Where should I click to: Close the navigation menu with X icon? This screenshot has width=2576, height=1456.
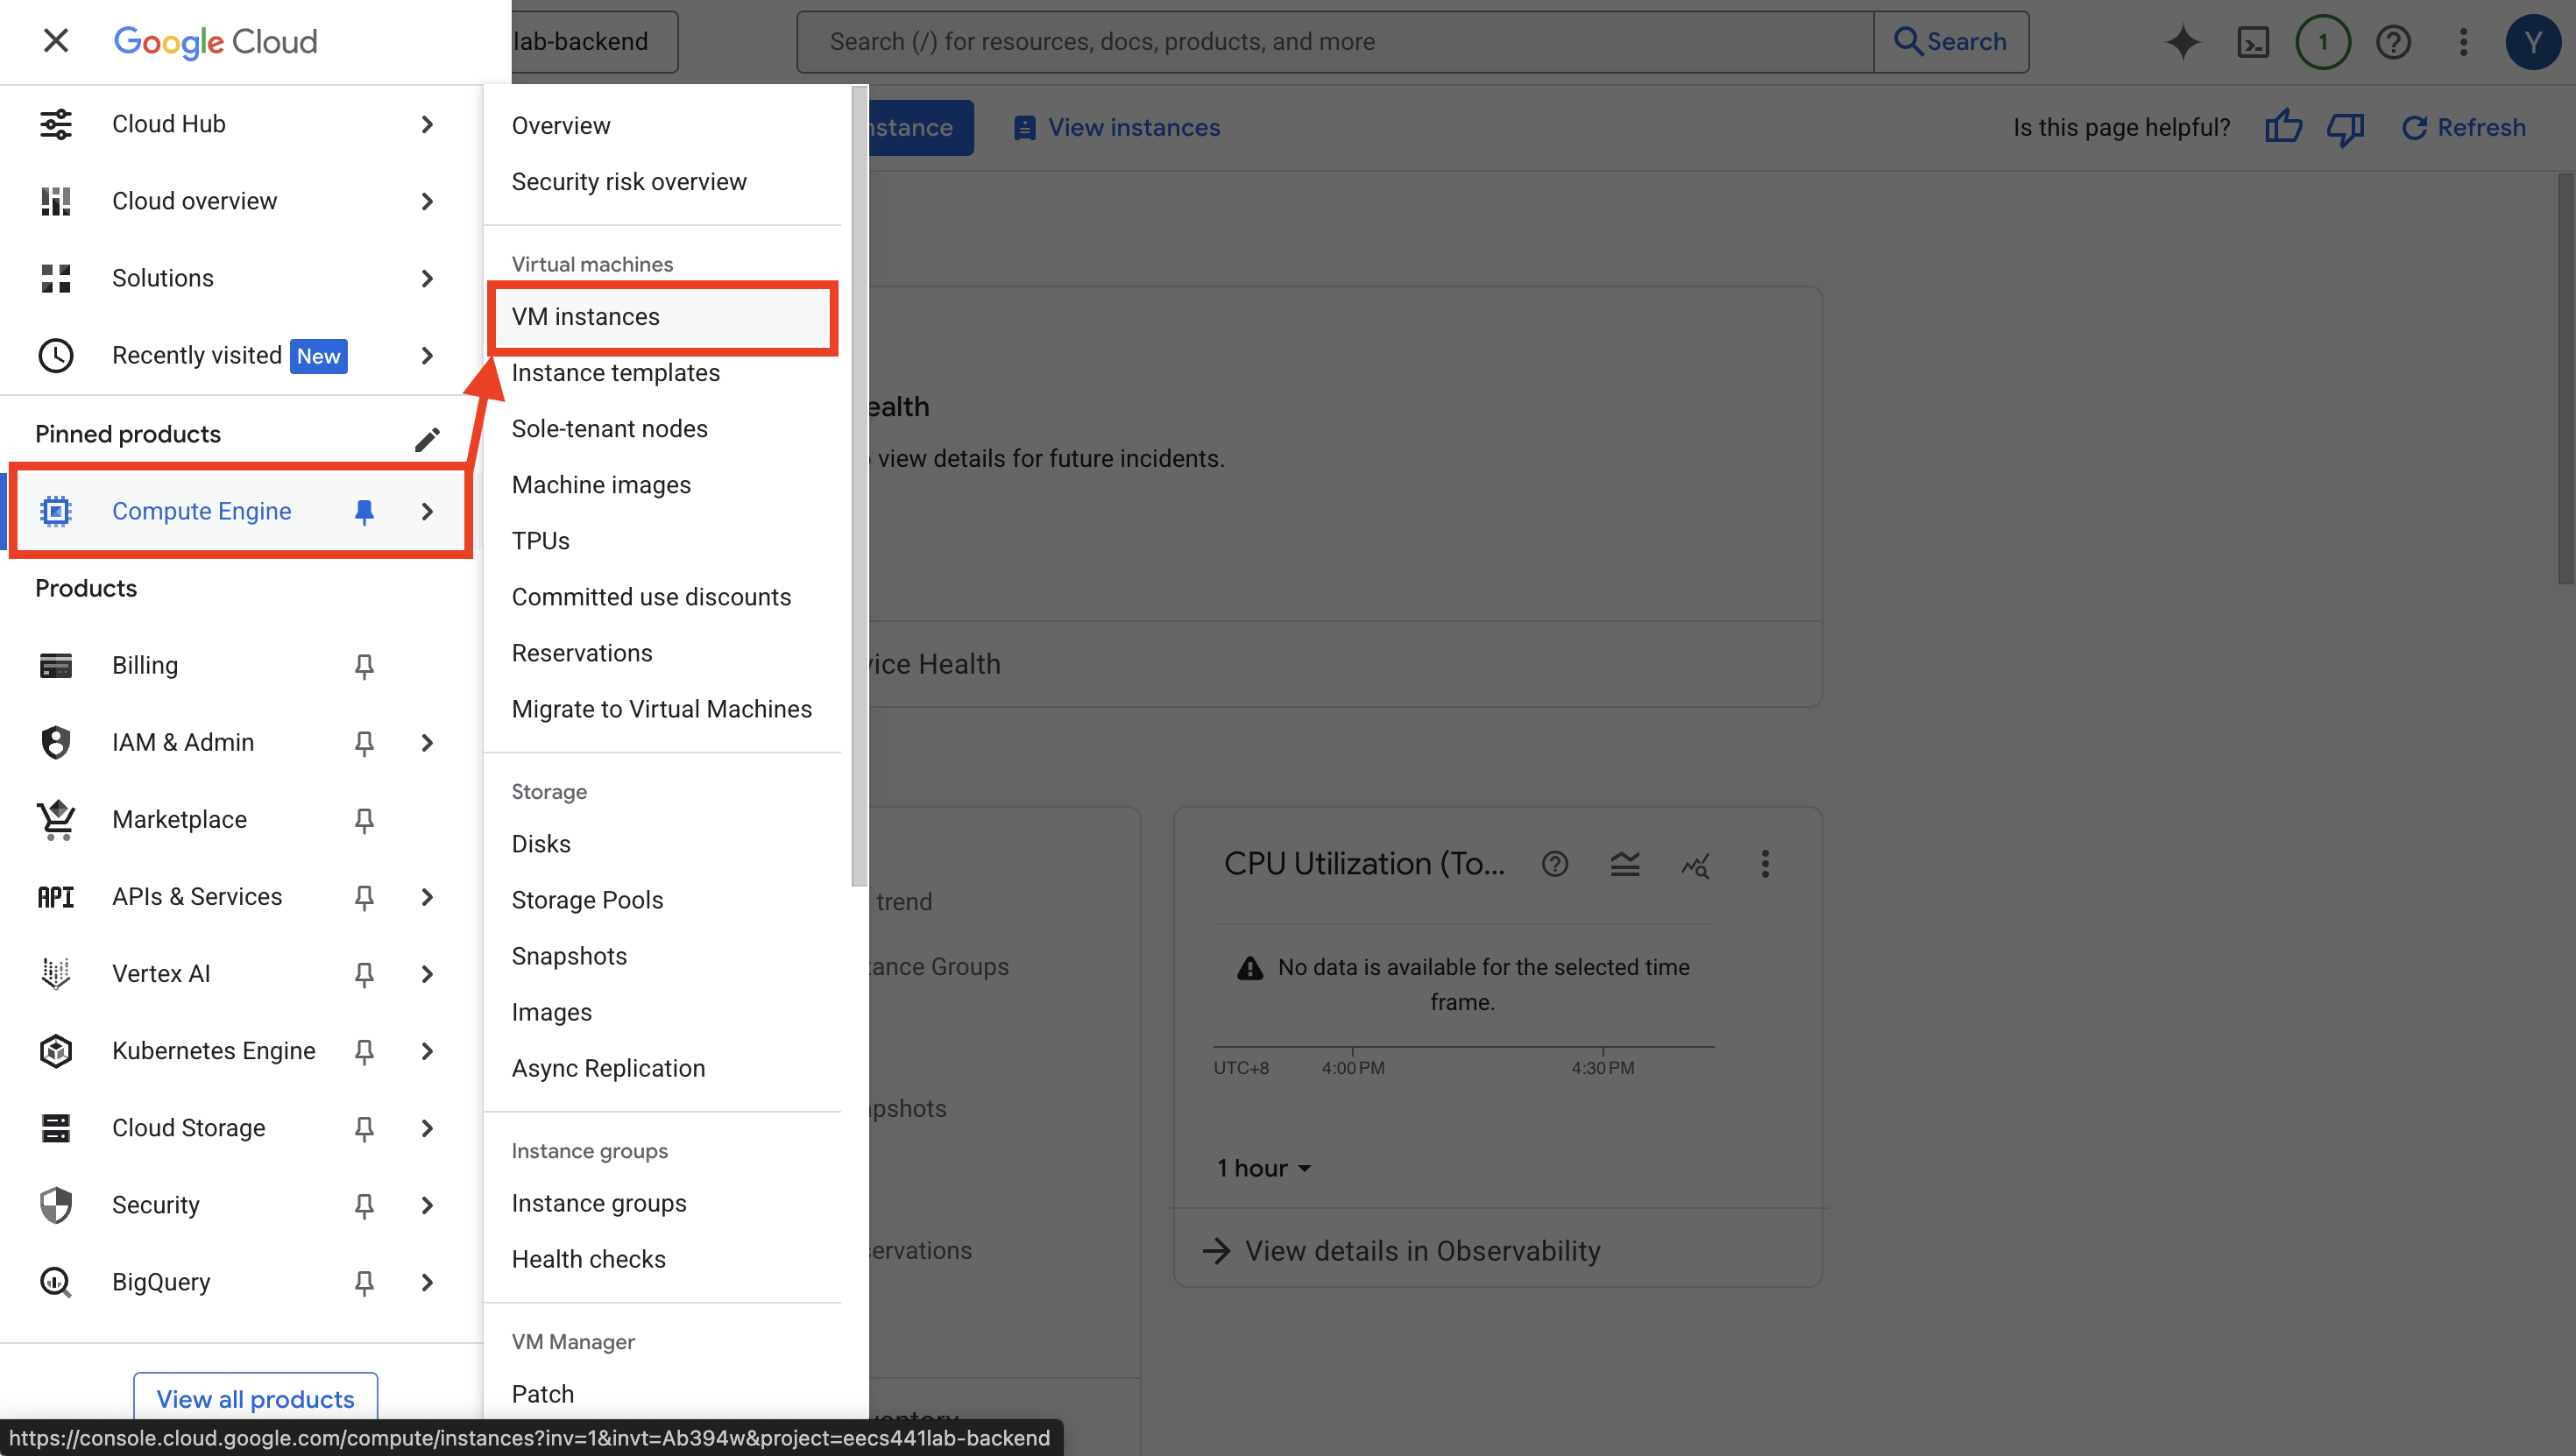pos(56,41)
